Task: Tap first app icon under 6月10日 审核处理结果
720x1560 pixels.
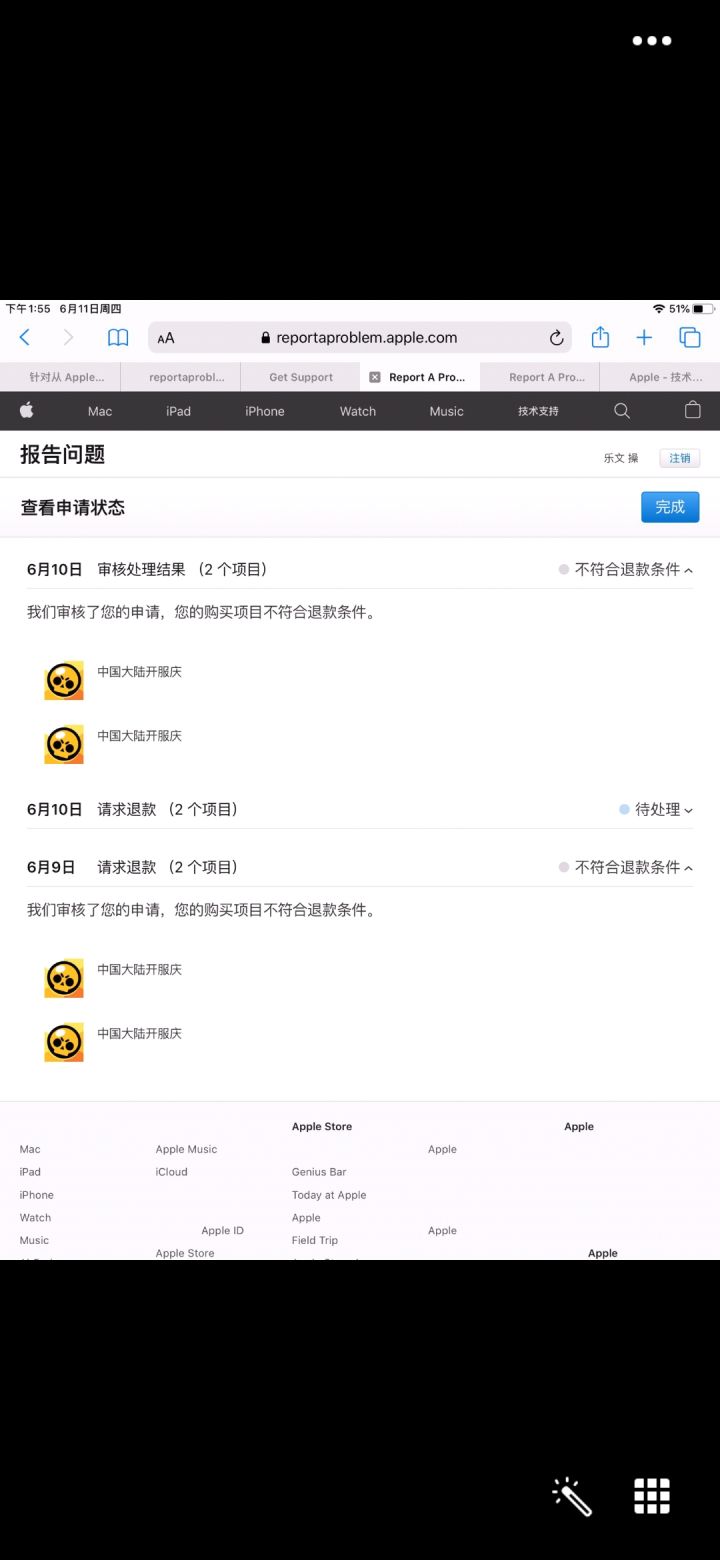Action: [64, 681]
